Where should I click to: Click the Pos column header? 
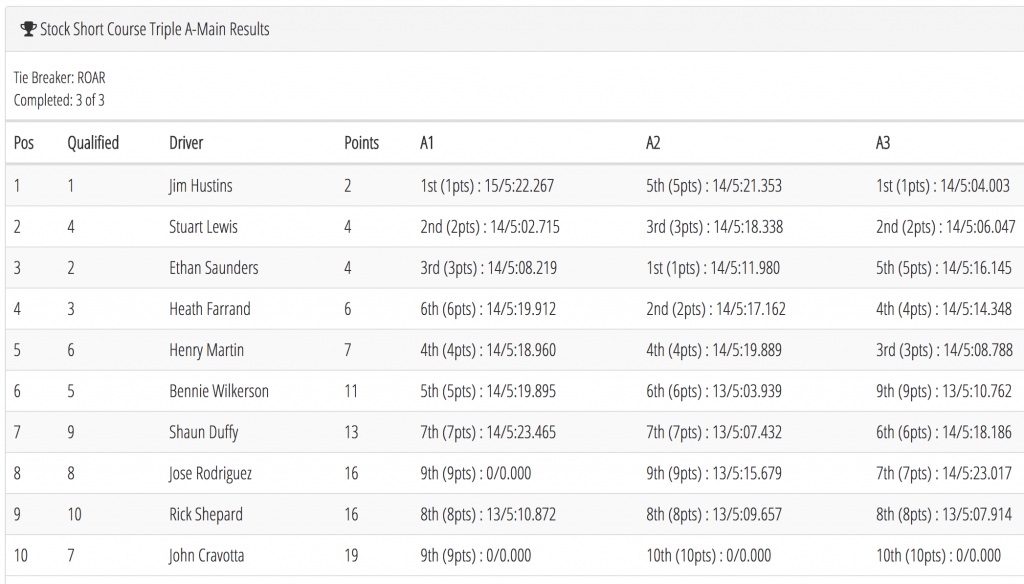[x=24, y=142]
